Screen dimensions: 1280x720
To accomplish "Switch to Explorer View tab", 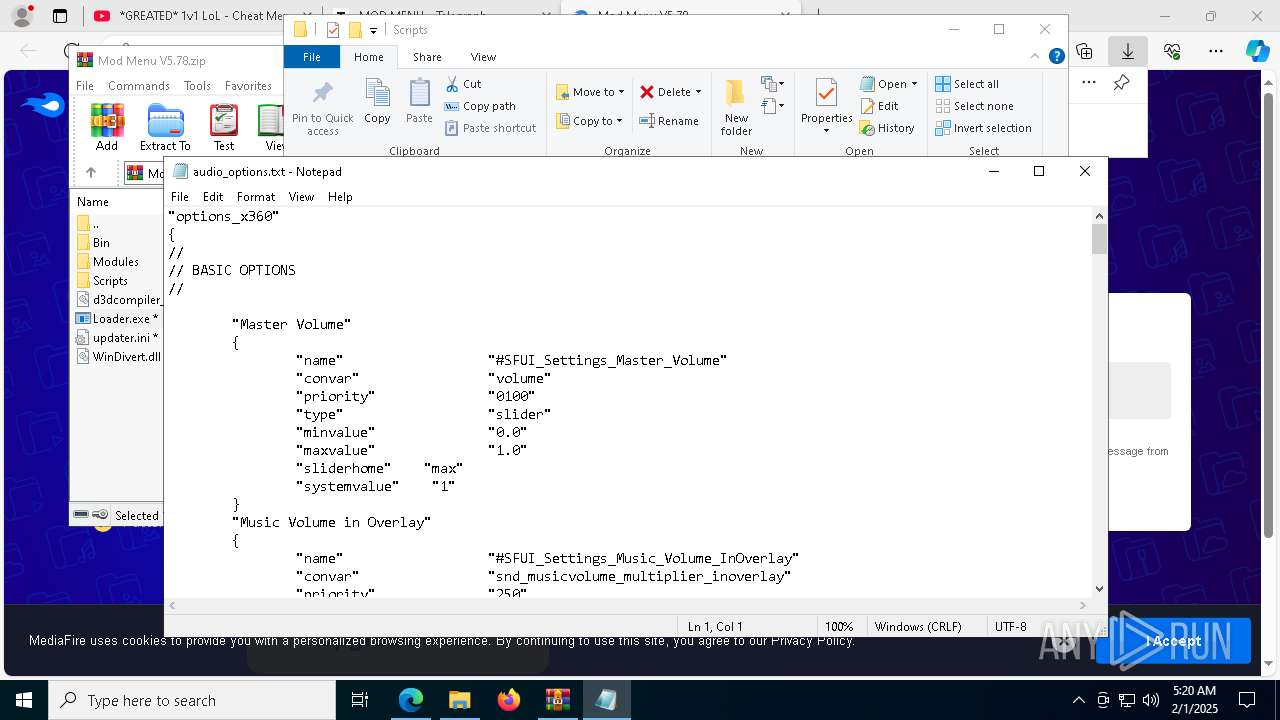I will 483,57.
